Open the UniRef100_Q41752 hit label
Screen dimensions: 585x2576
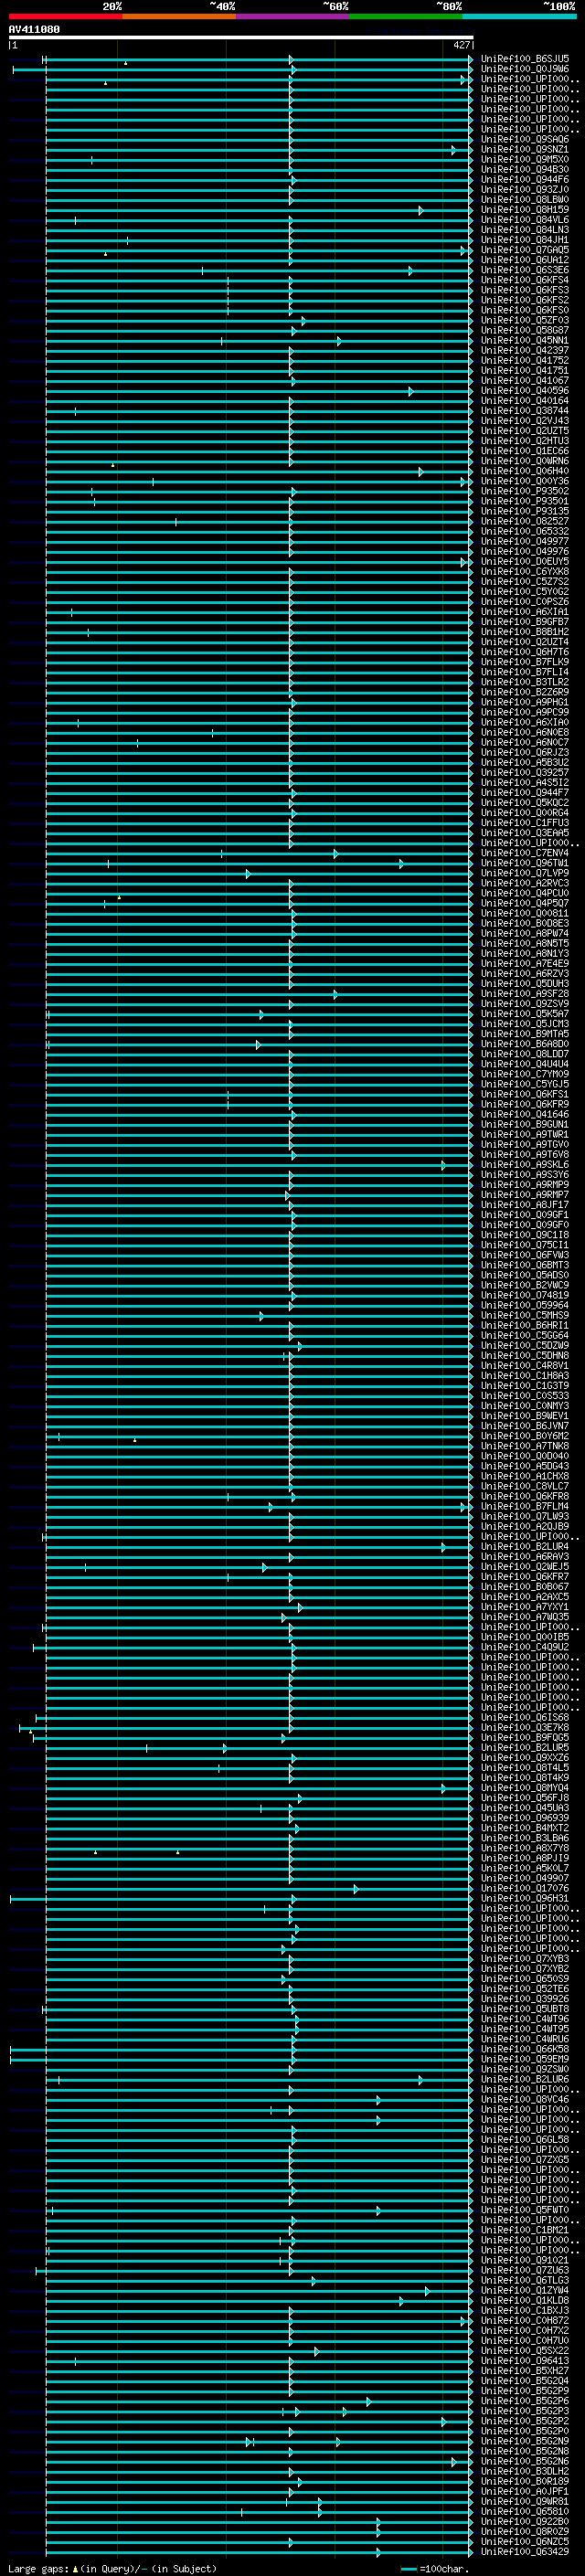[x=524, y=361]
